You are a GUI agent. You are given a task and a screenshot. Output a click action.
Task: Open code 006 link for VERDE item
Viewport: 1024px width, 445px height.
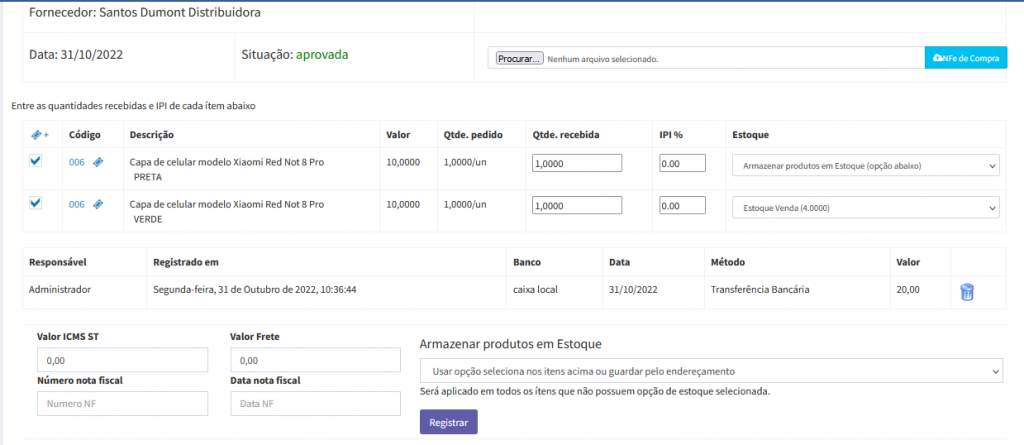pos(77,204)
